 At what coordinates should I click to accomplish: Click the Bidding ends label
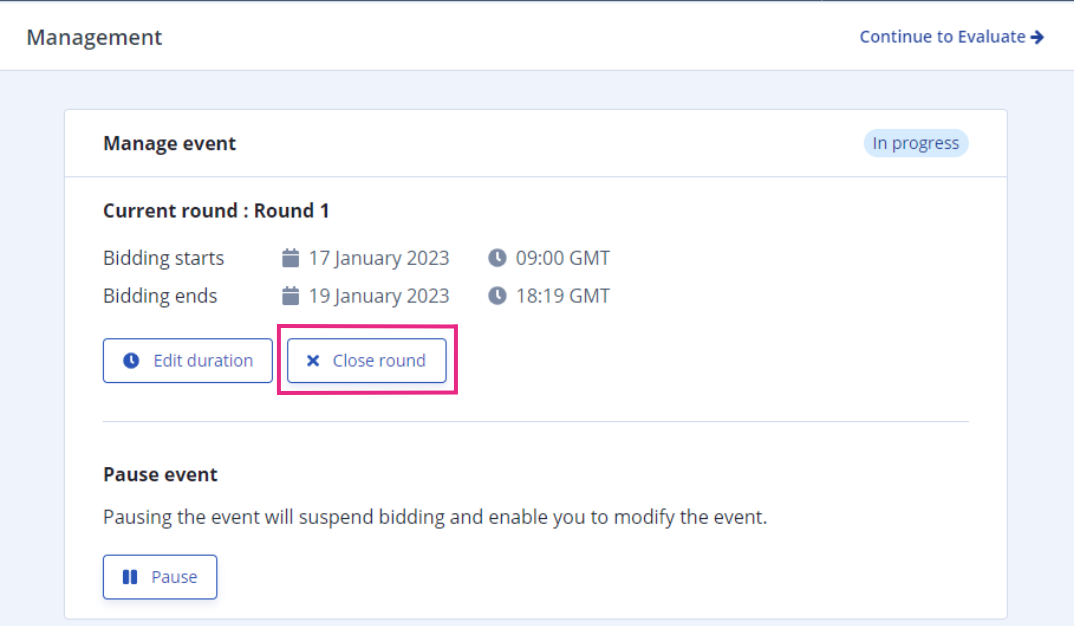pos(160,296)
